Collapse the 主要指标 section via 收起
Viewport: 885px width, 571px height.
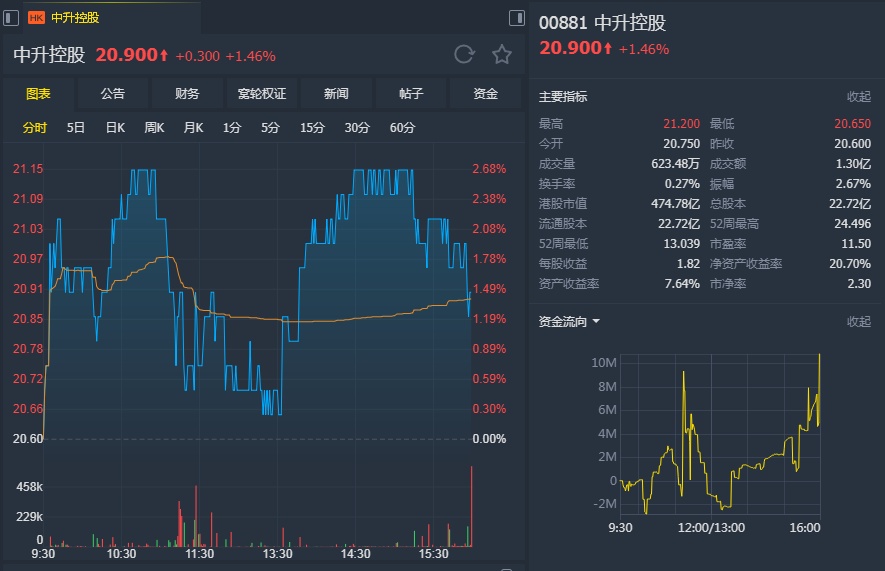pyautogui.click(x=858, y=96)
